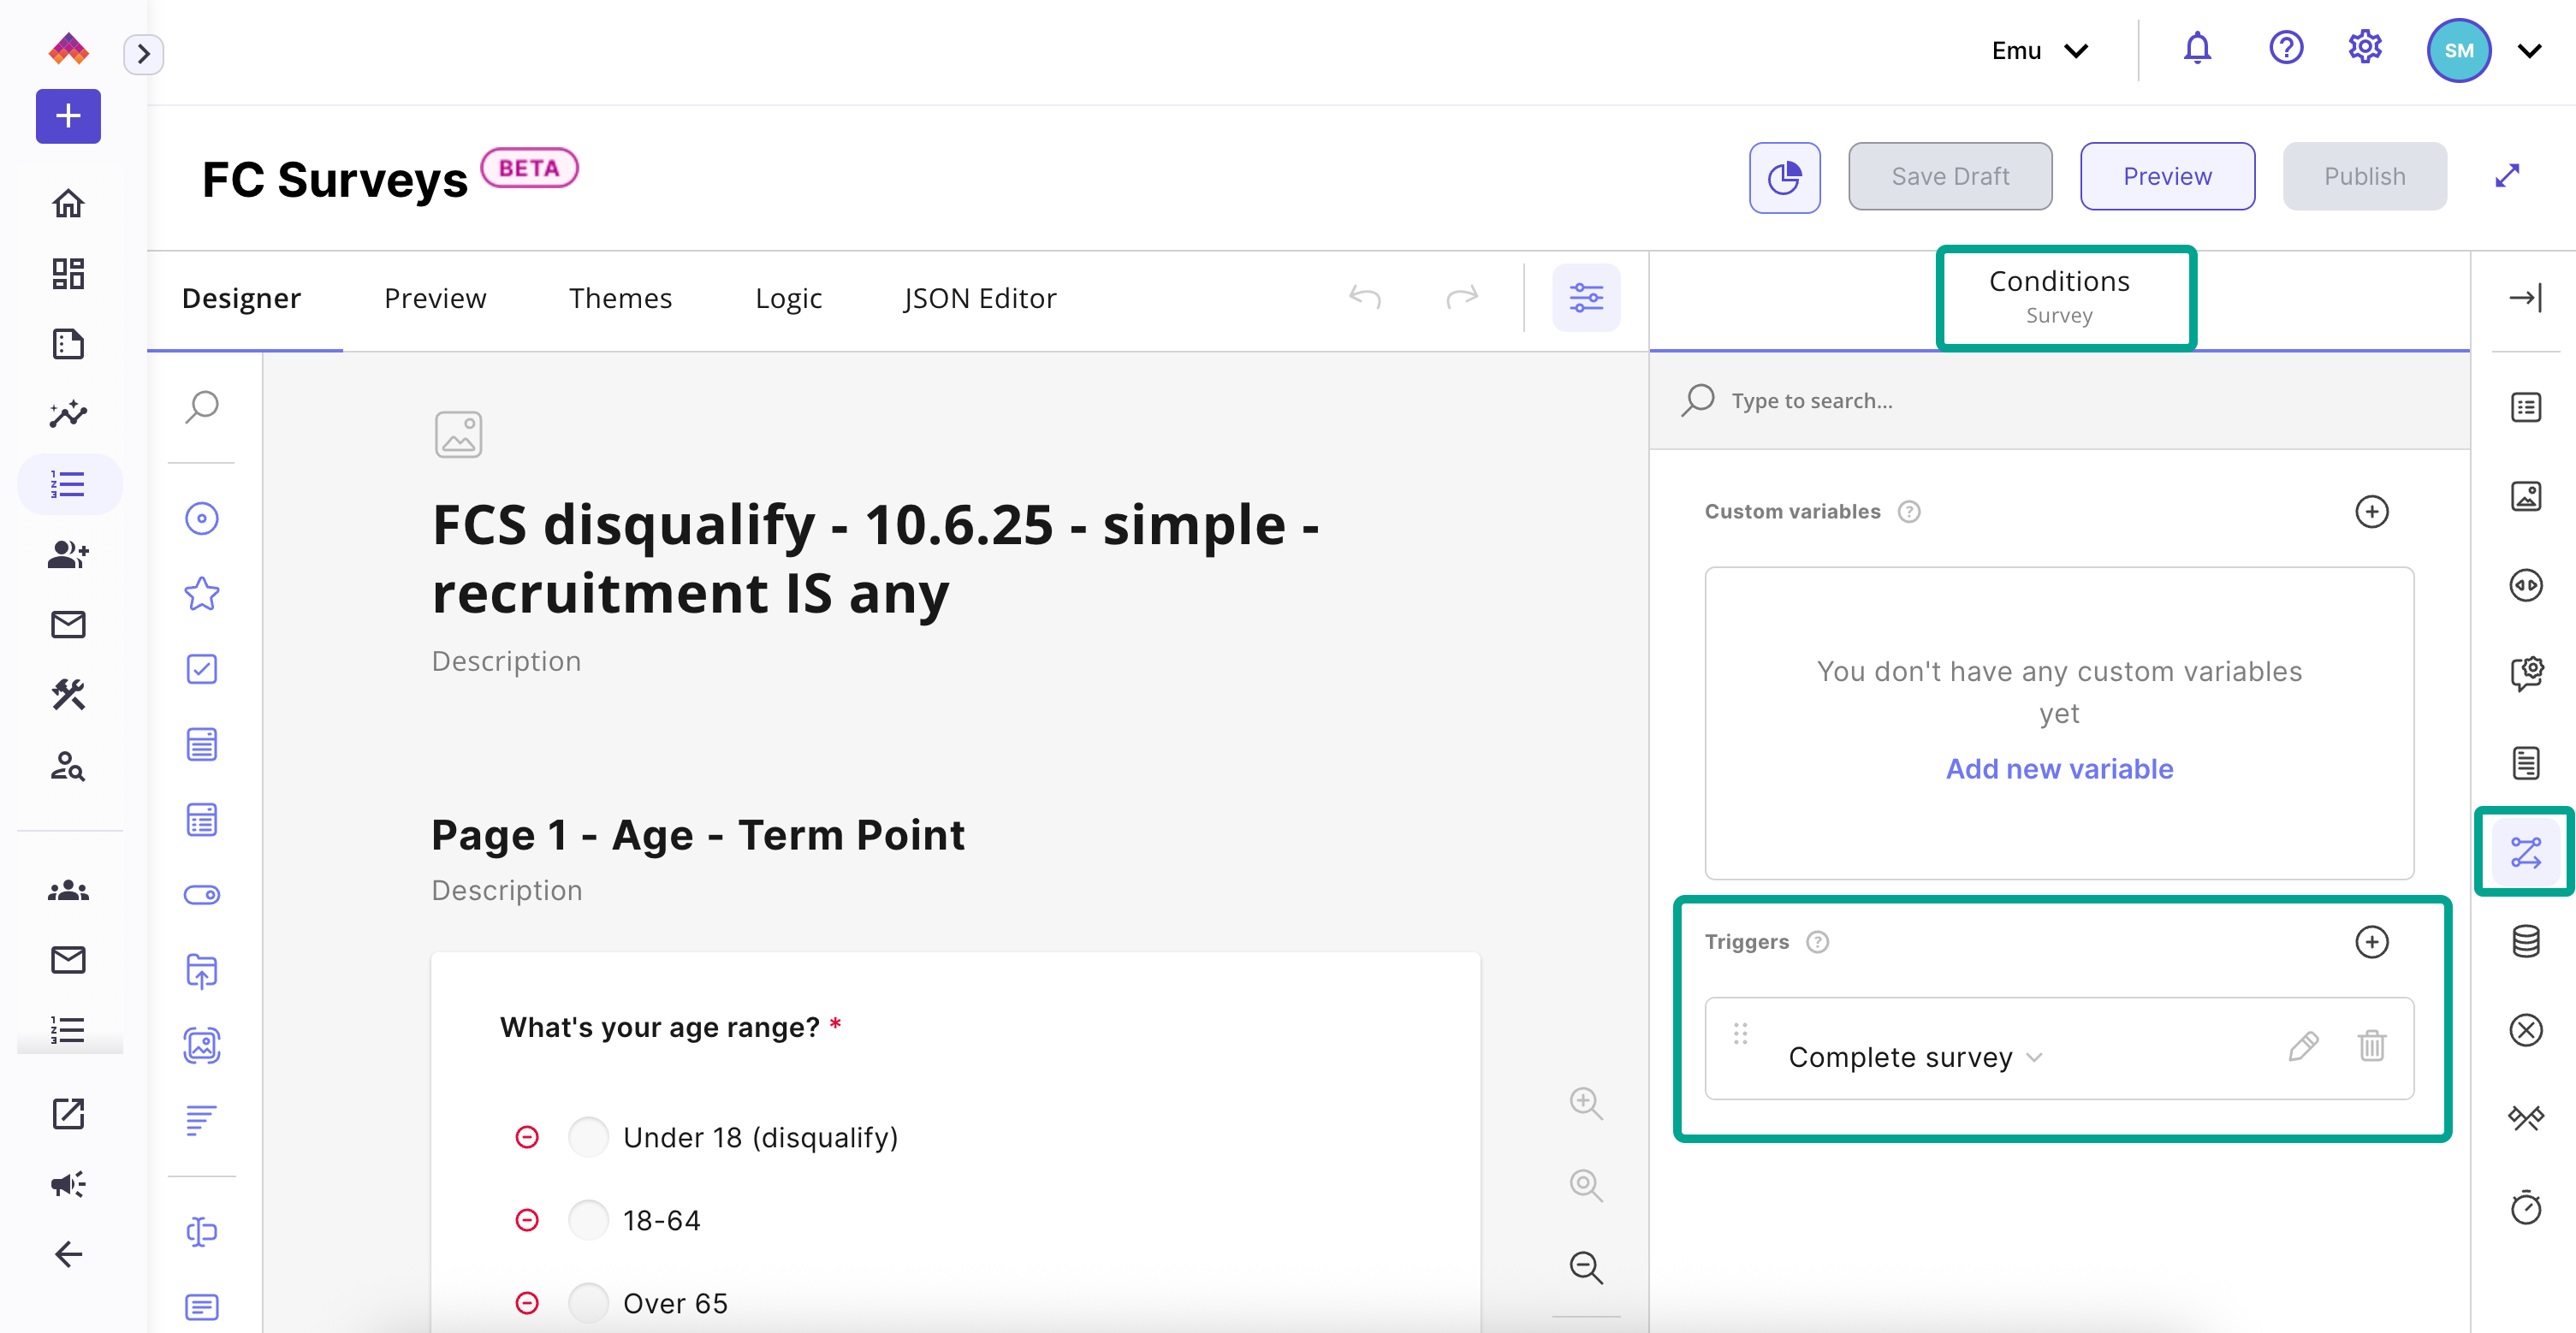Expand the Complete survey trigger dropdown
Screen dimensions: 2576x1333
[x=2034, y=1057]
